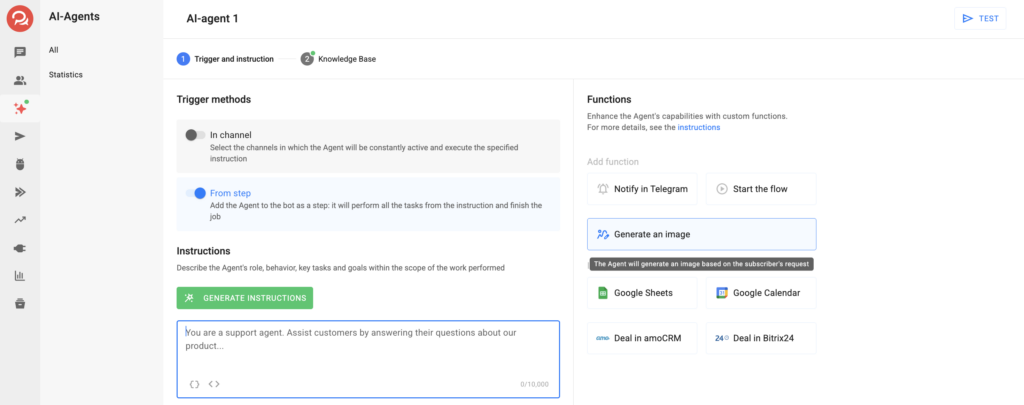Click the AI-agents sparkle icon in sidebar
1024x405 pixels.
point(20,108)
